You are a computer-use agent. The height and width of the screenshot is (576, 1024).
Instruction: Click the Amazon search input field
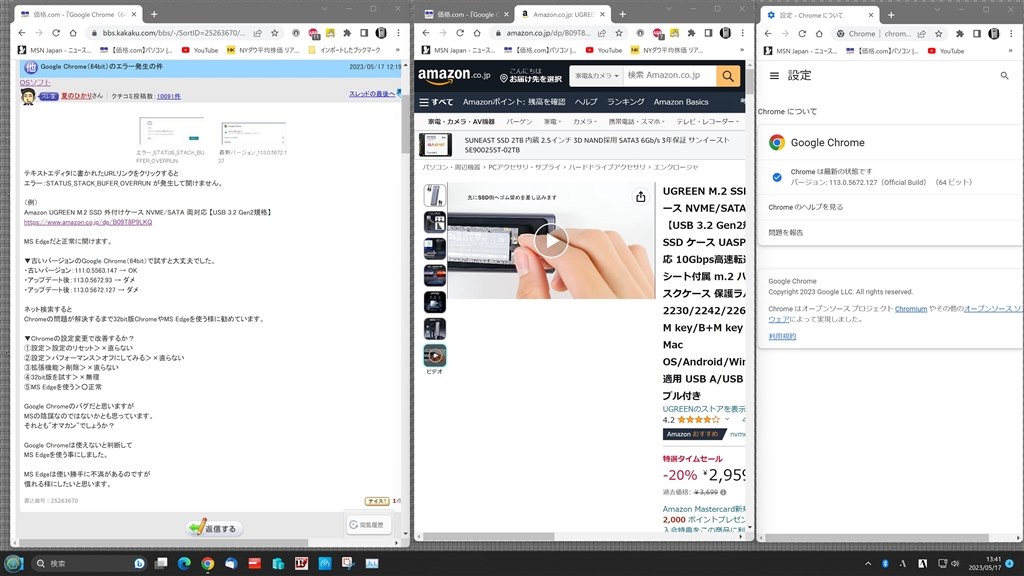pyautogui.click(x=669, y=76)
